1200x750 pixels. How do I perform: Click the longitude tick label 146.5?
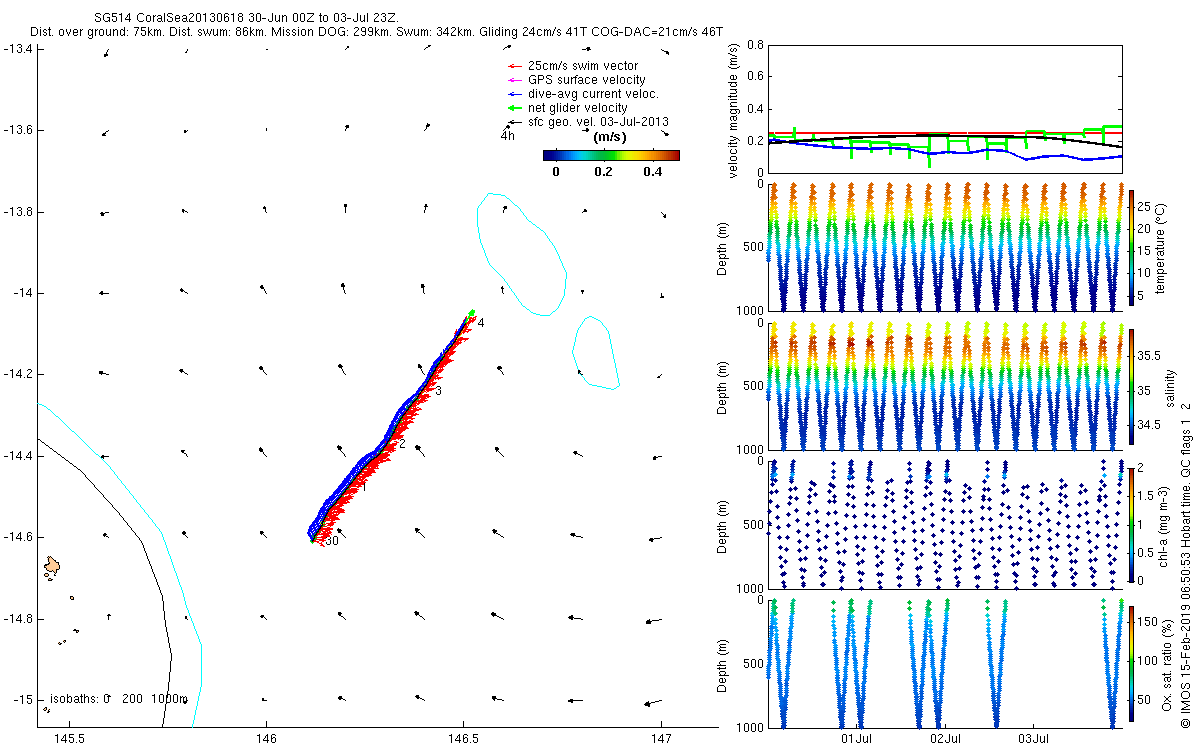pos(464,738)
